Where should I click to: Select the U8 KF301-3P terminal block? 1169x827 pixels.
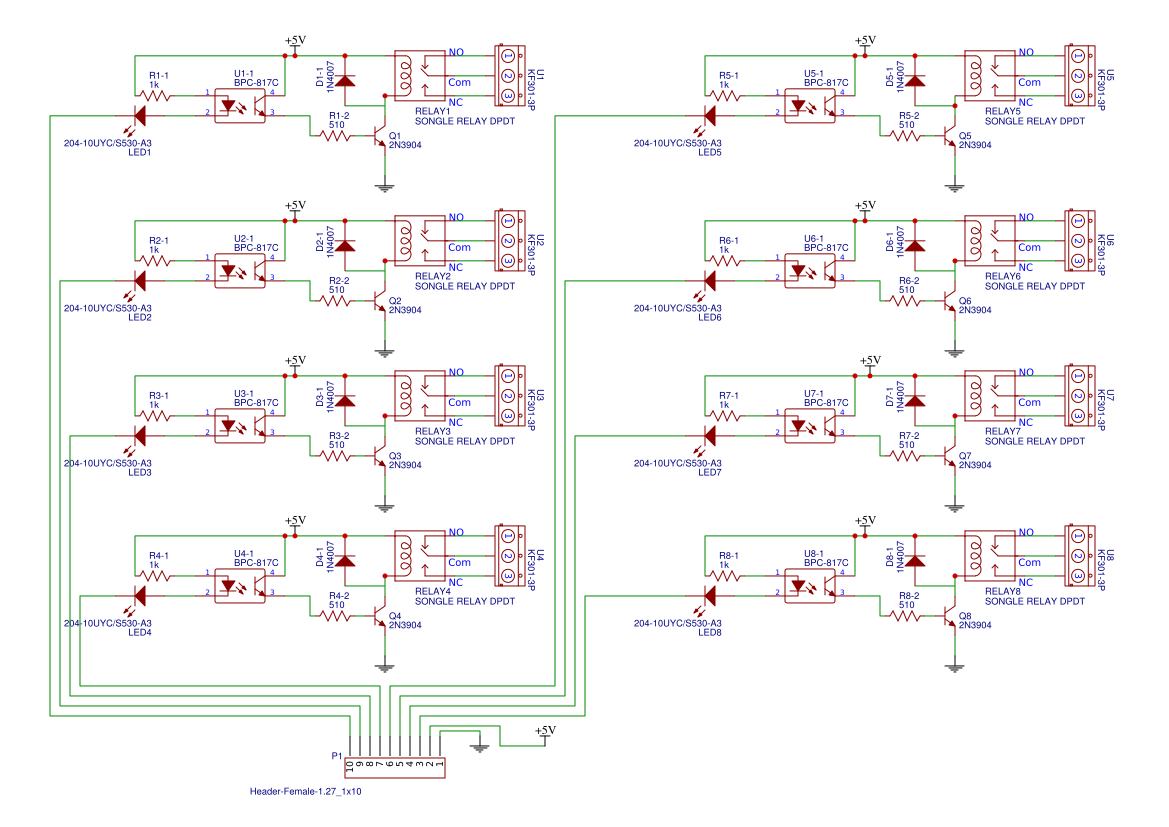[x=1080, y=556]
